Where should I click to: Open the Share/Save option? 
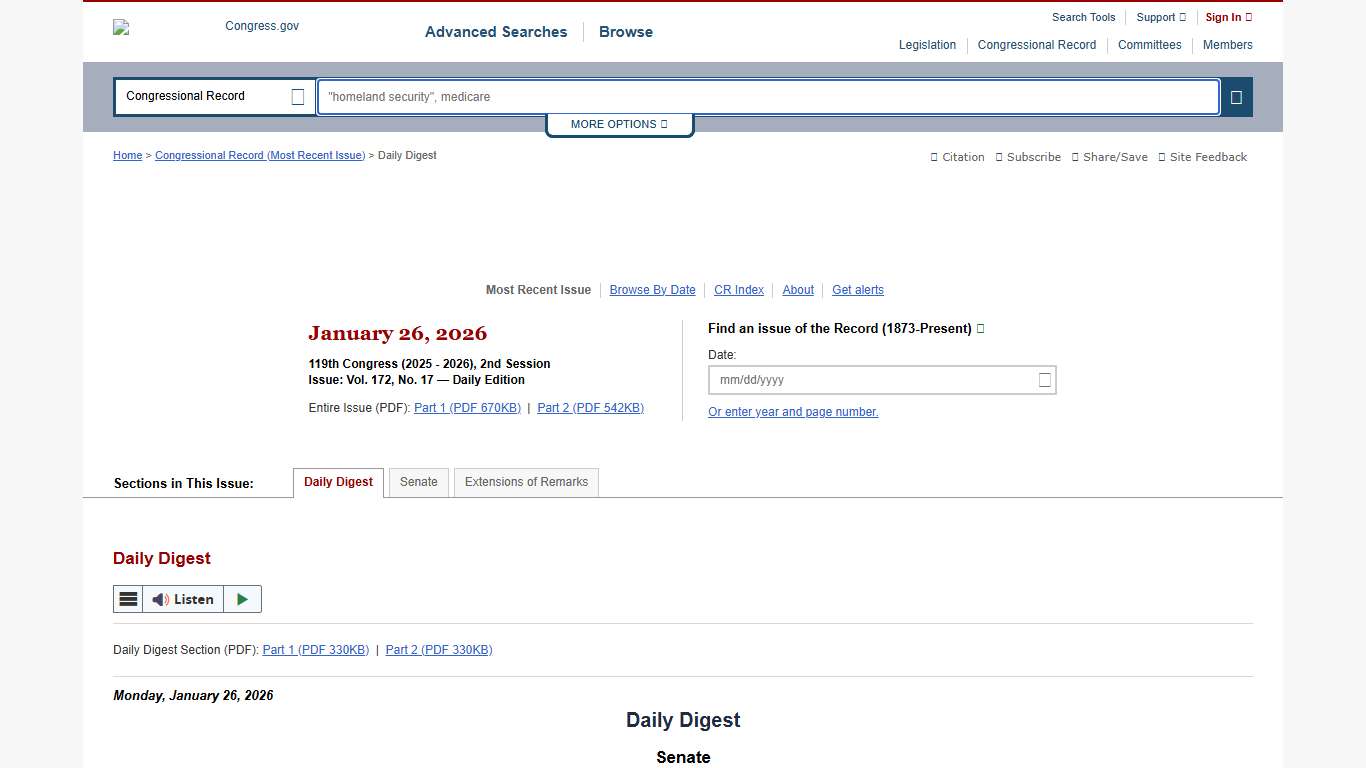tap(1109, 157)
